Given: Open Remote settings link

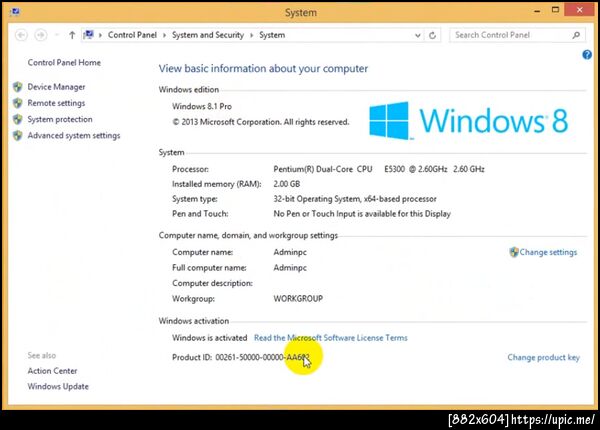Looking at the screenshot, I should (56, 103).
